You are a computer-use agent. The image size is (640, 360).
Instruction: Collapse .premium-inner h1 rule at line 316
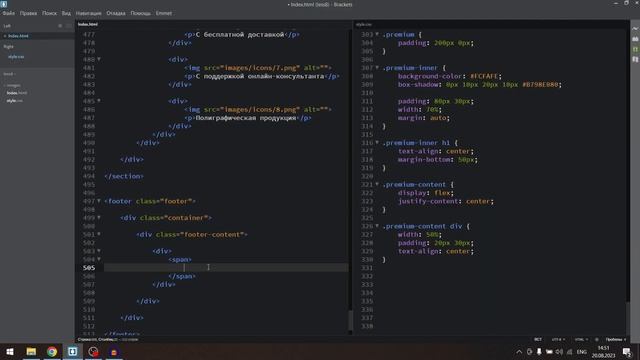pos(377,142)
